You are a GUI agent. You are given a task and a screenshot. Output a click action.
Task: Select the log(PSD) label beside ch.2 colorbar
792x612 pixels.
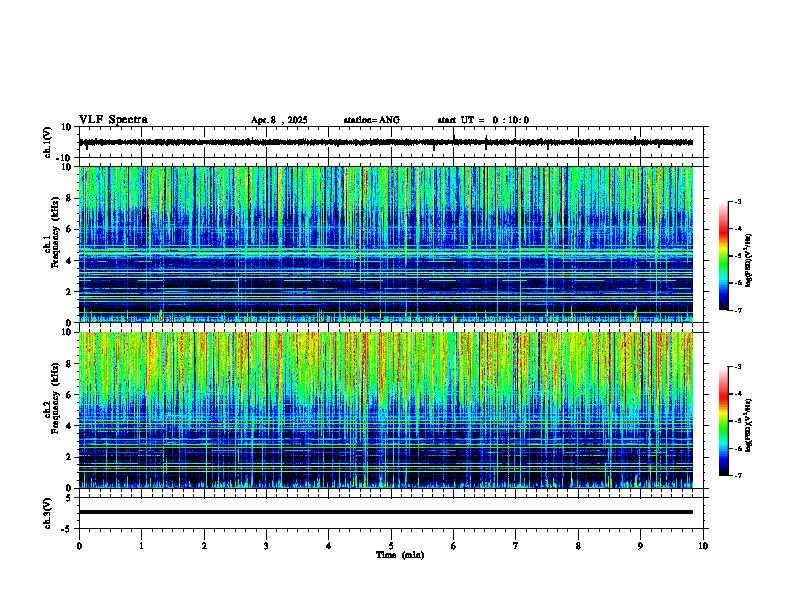[749, 425]
